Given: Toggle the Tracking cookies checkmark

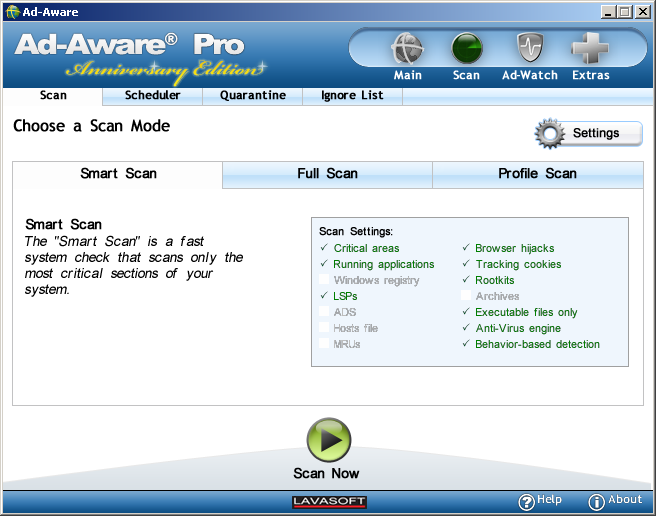Looking at the screenshot, I should [x=466, y=264].
